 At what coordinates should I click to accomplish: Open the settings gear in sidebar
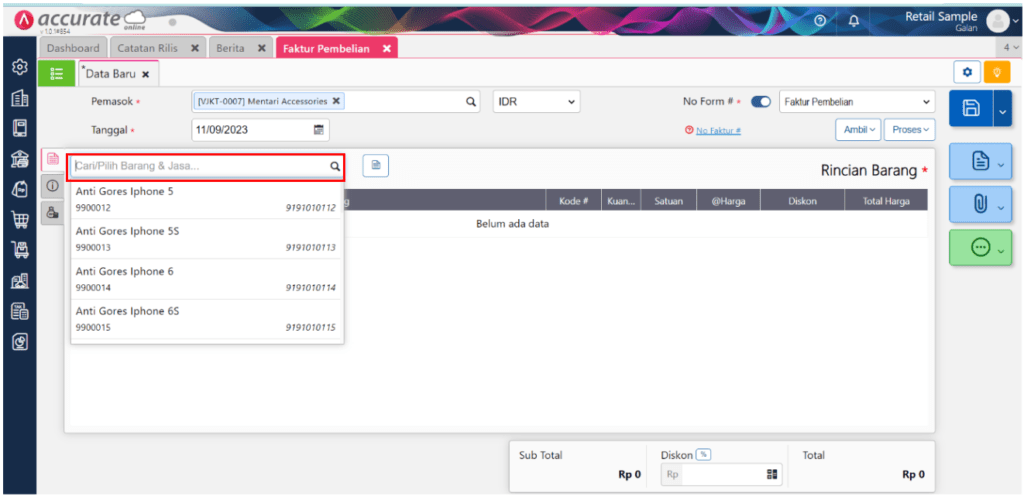pyautogui.click(x=20, y=67)
